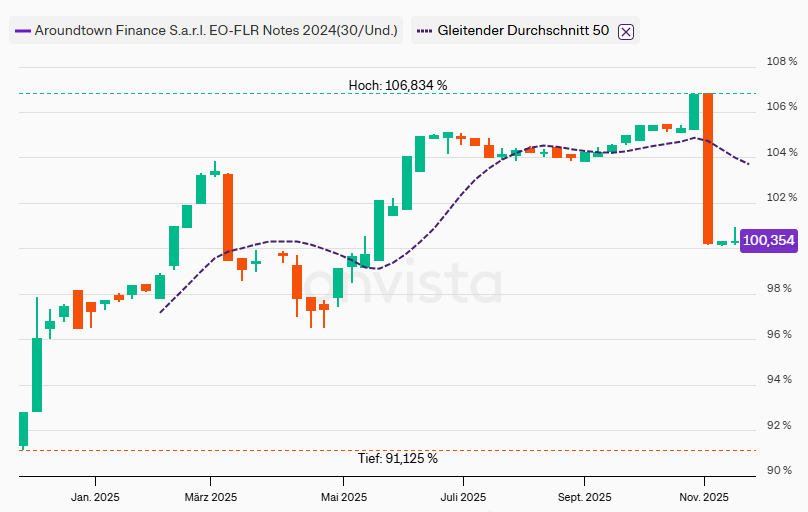Screen dimensions: 808x512
Task: Click the Aroundtown Finance notes legend label
Action: (x=216, y=30)
